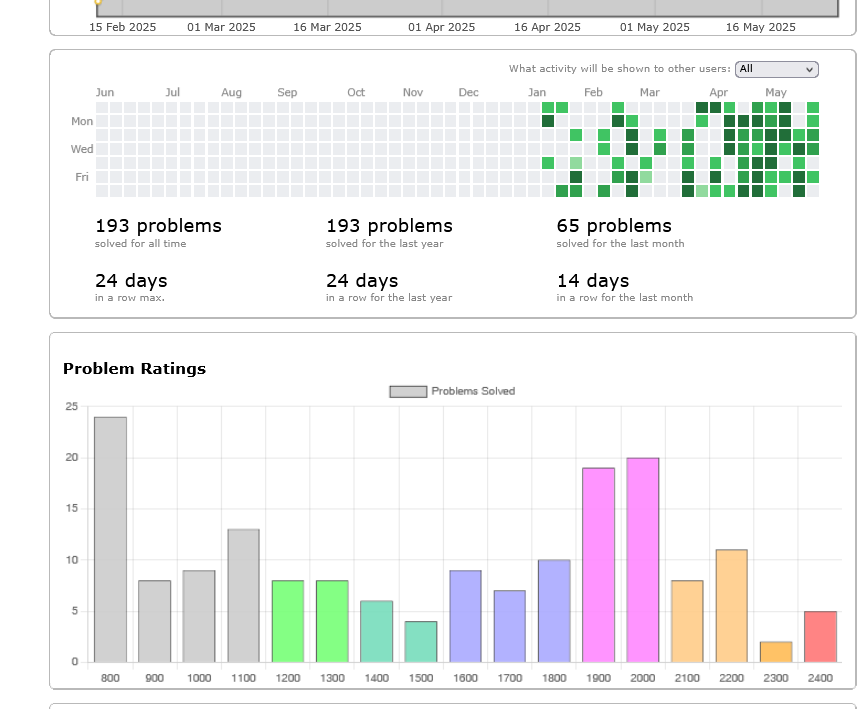Click the gray Problems Solved legend swatch

point(408,391)
